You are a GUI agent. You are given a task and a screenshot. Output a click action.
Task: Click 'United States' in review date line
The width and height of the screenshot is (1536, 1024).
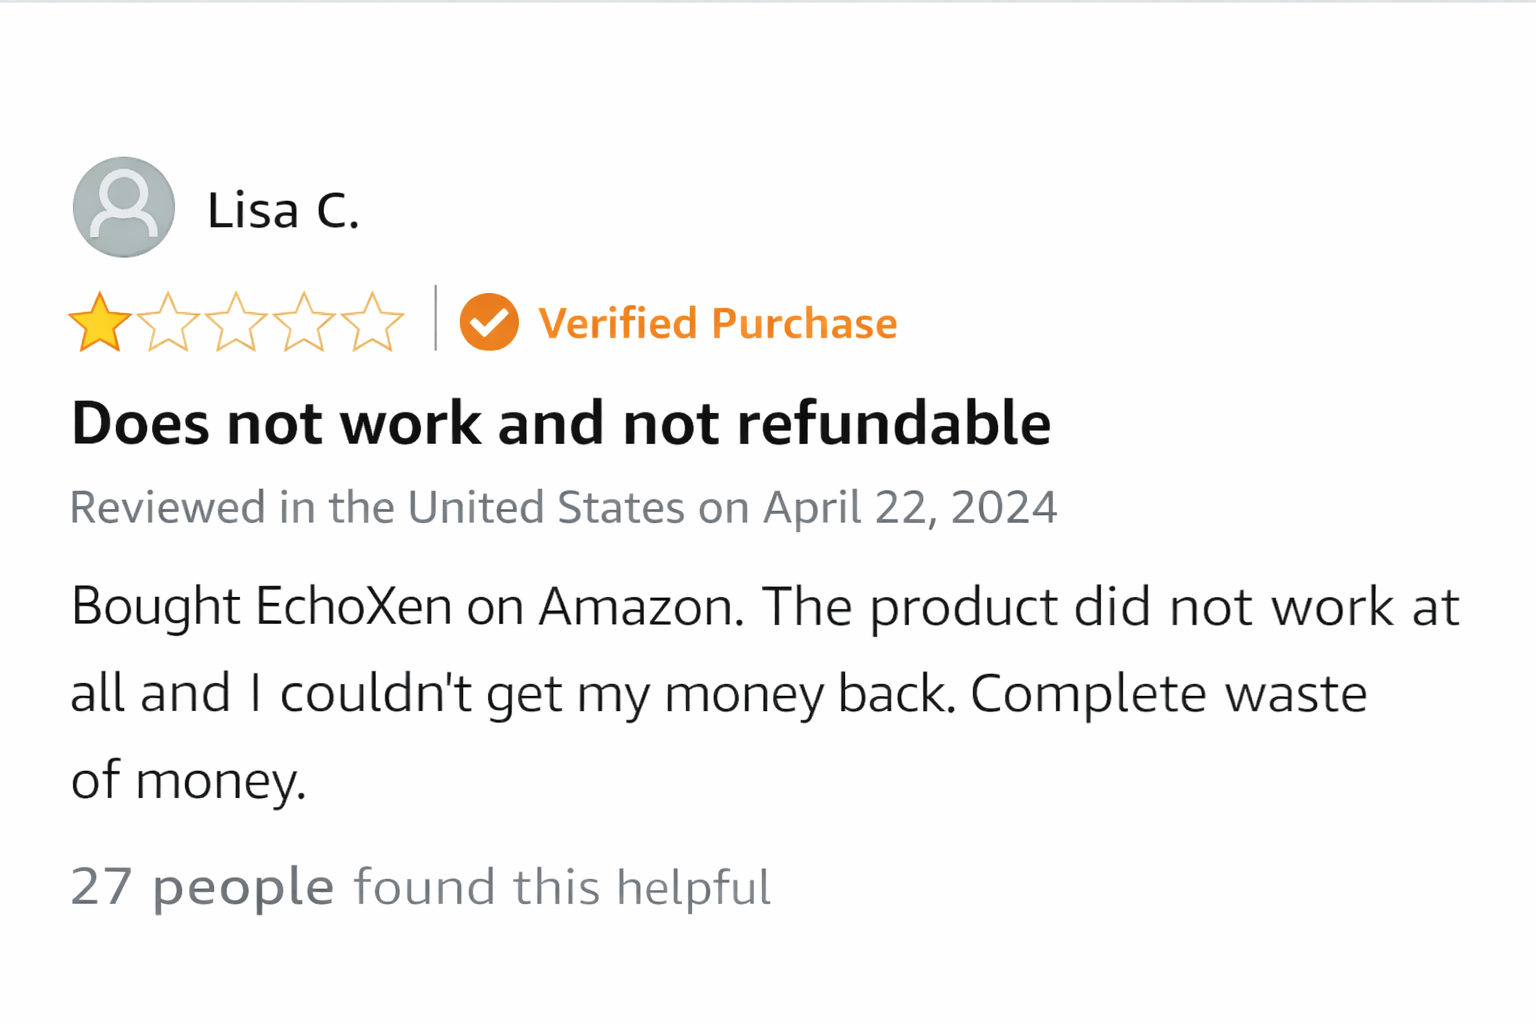click(545, 507)
